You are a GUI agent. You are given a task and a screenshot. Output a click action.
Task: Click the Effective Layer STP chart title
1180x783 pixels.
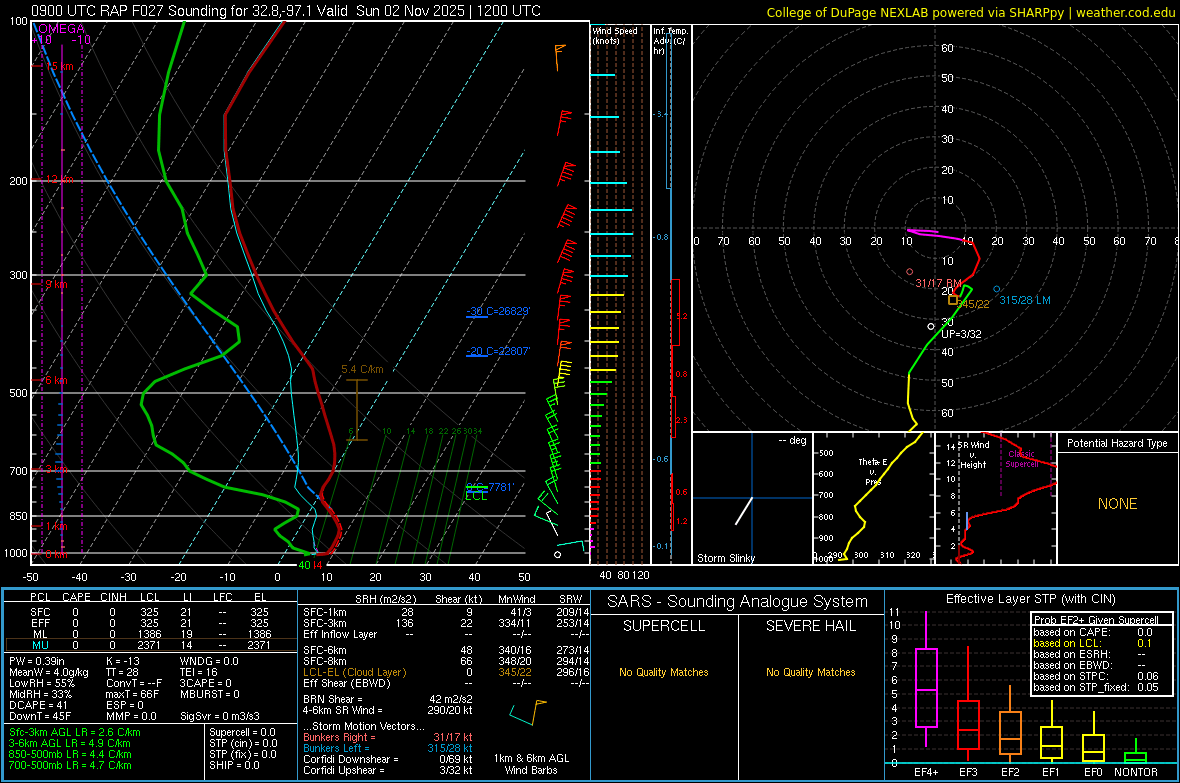pos(1030,599)
